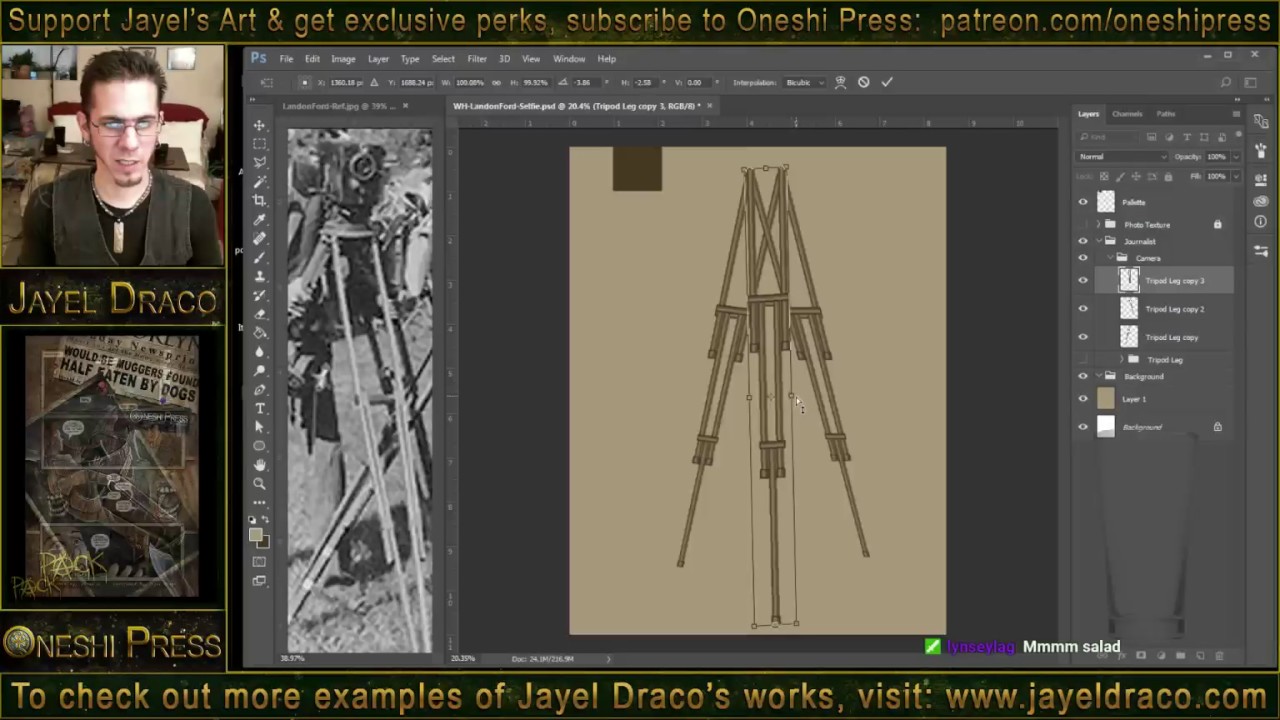This screenshot has height=720, width=1280.
Task: Open the Edit Toolbar ellipsis menu
Action: (x=259, y=502)
